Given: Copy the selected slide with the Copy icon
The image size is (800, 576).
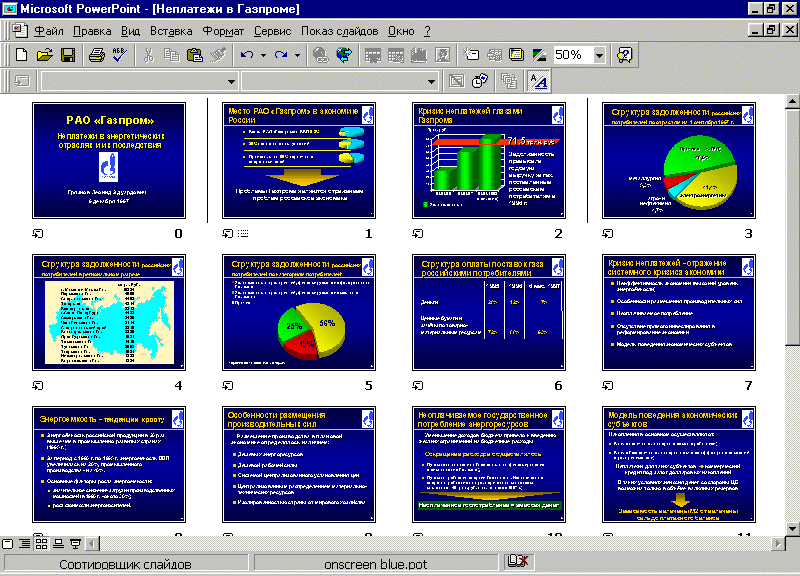Looking at the screenshot, I should [171, 55].
